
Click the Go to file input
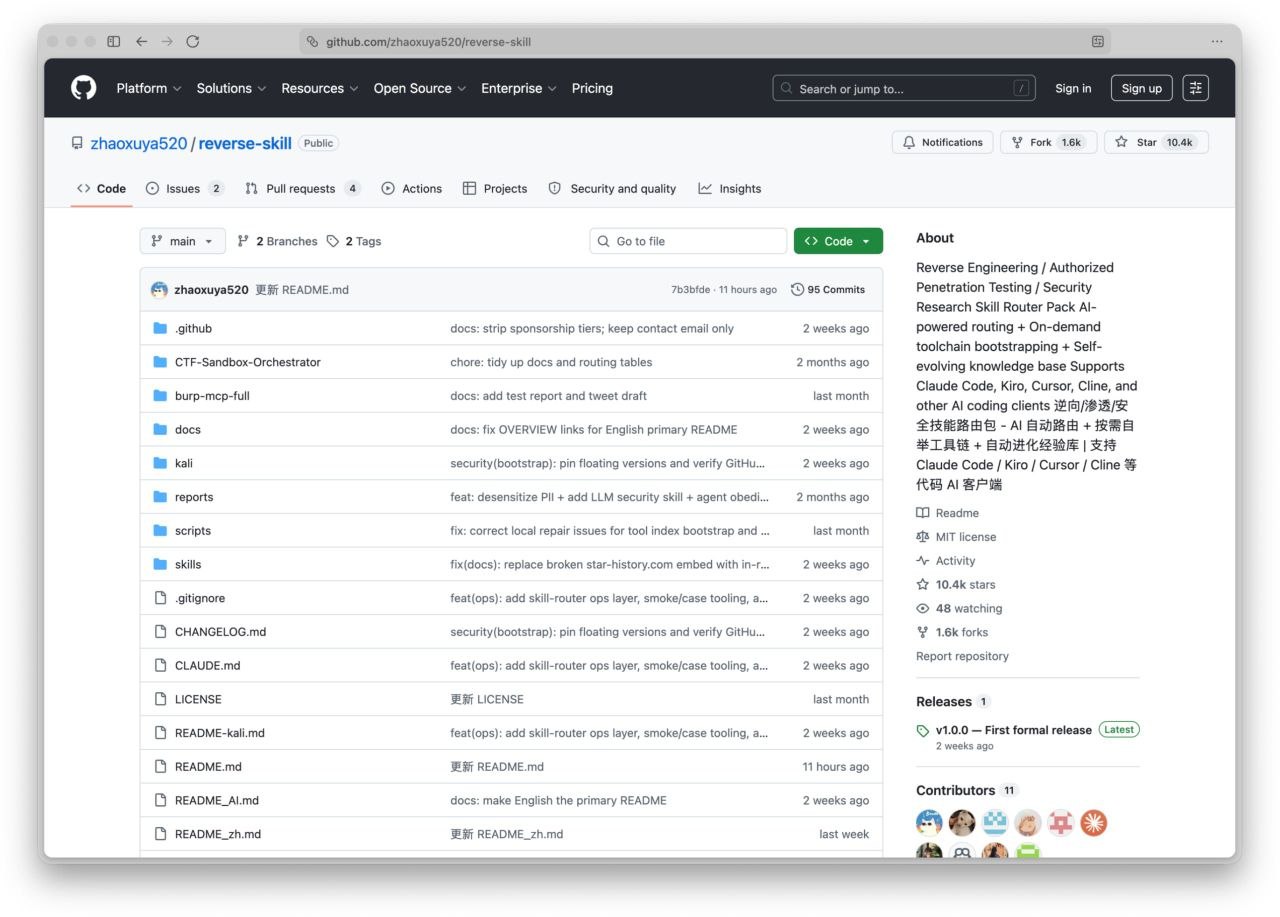tap(688, 241)
